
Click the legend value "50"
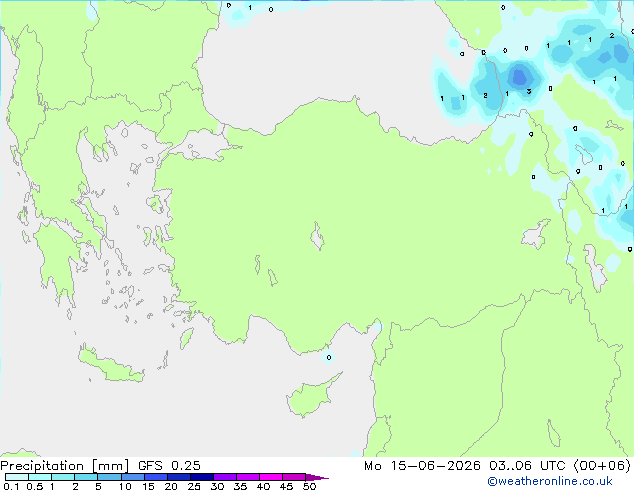[x=309, y=486]
